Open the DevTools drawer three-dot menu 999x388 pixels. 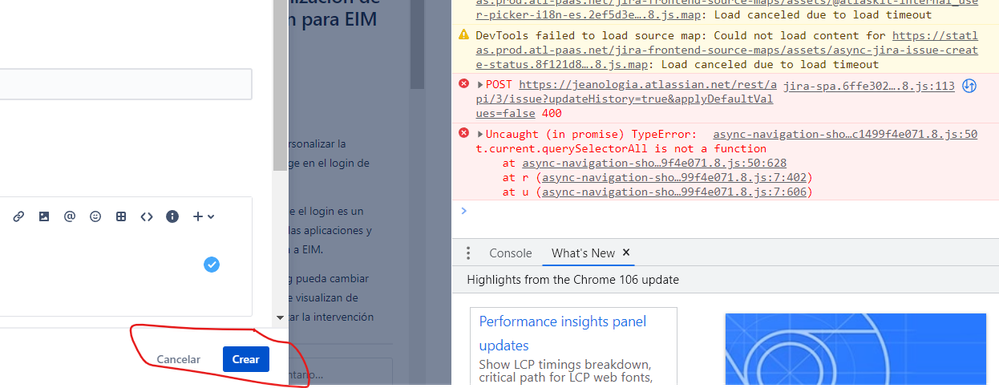(x=468, y=253)
